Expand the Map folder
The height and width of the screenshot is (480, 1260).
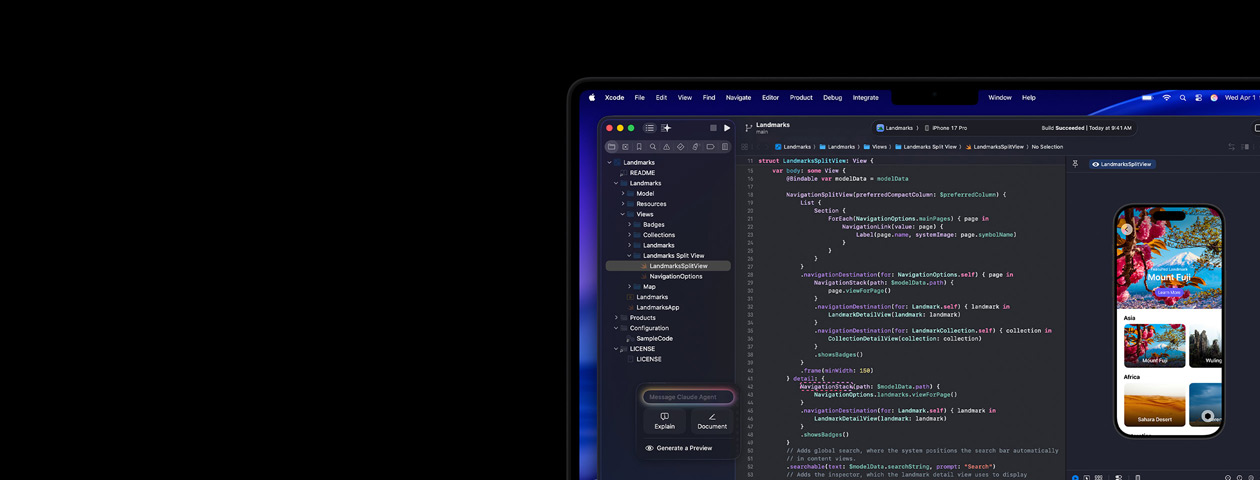(630, 287)
